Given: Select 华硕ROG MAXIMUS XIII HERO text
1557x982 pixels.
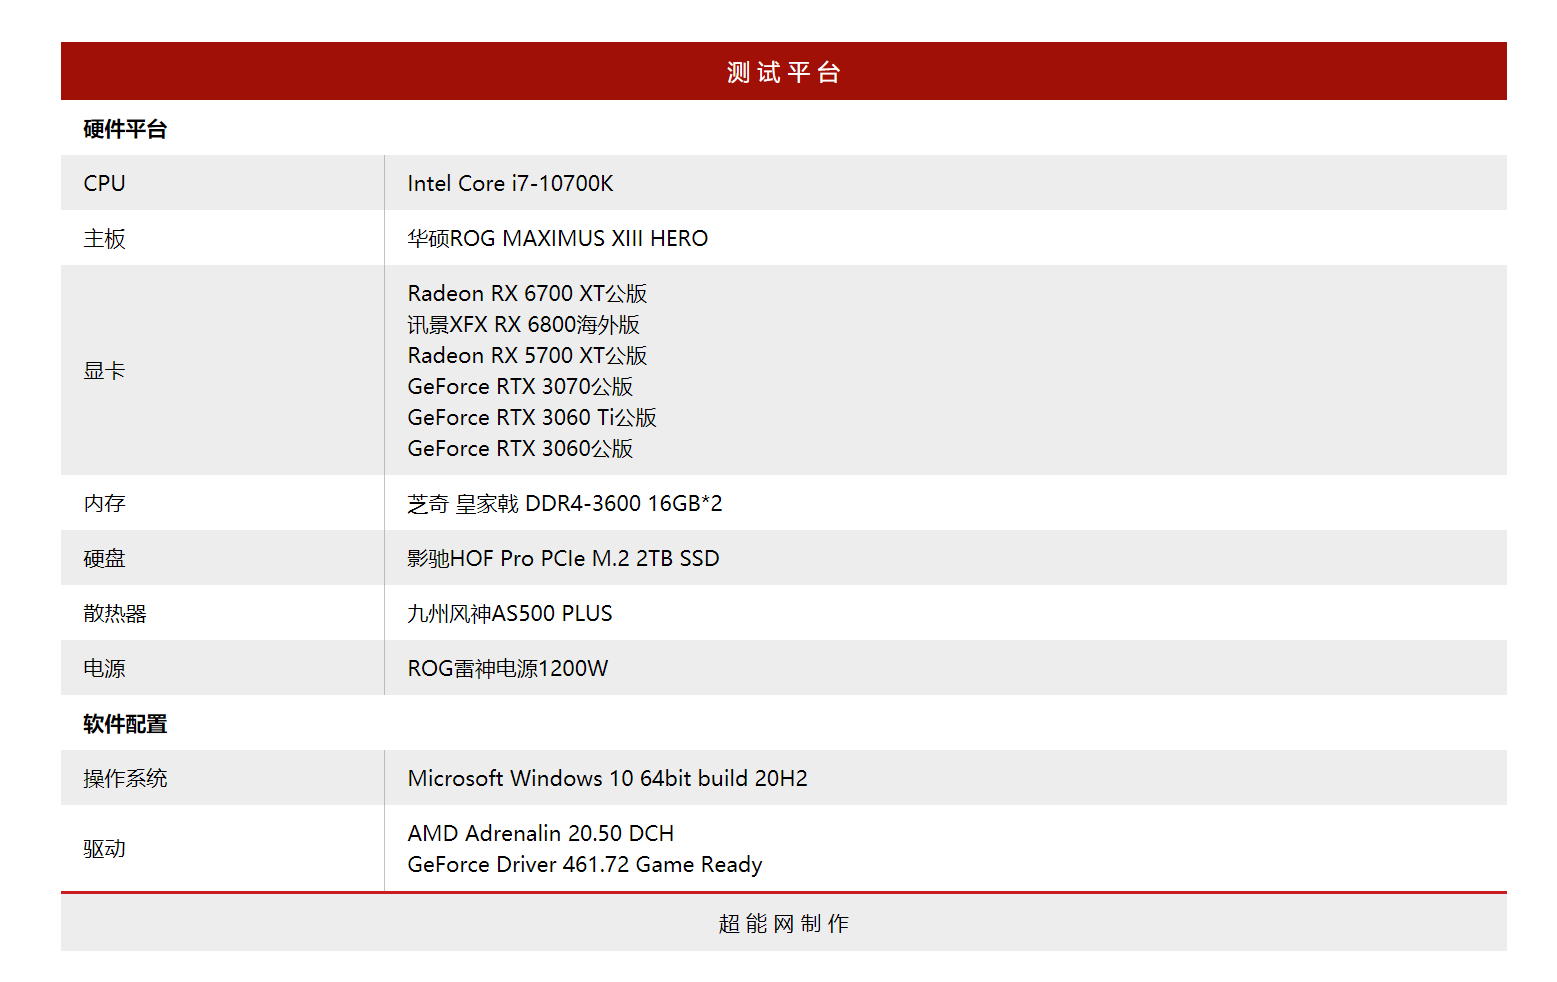Looking at the screenshot, I should coord(558,238).
